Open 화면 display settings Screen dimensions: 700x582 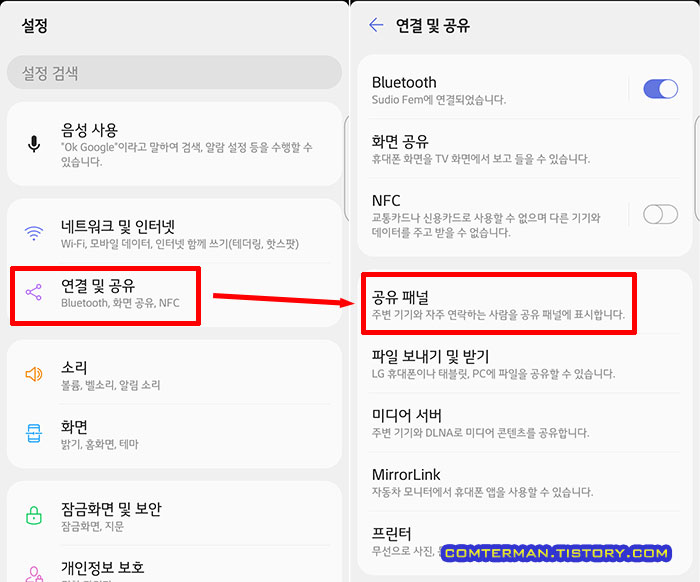point(174,434)
